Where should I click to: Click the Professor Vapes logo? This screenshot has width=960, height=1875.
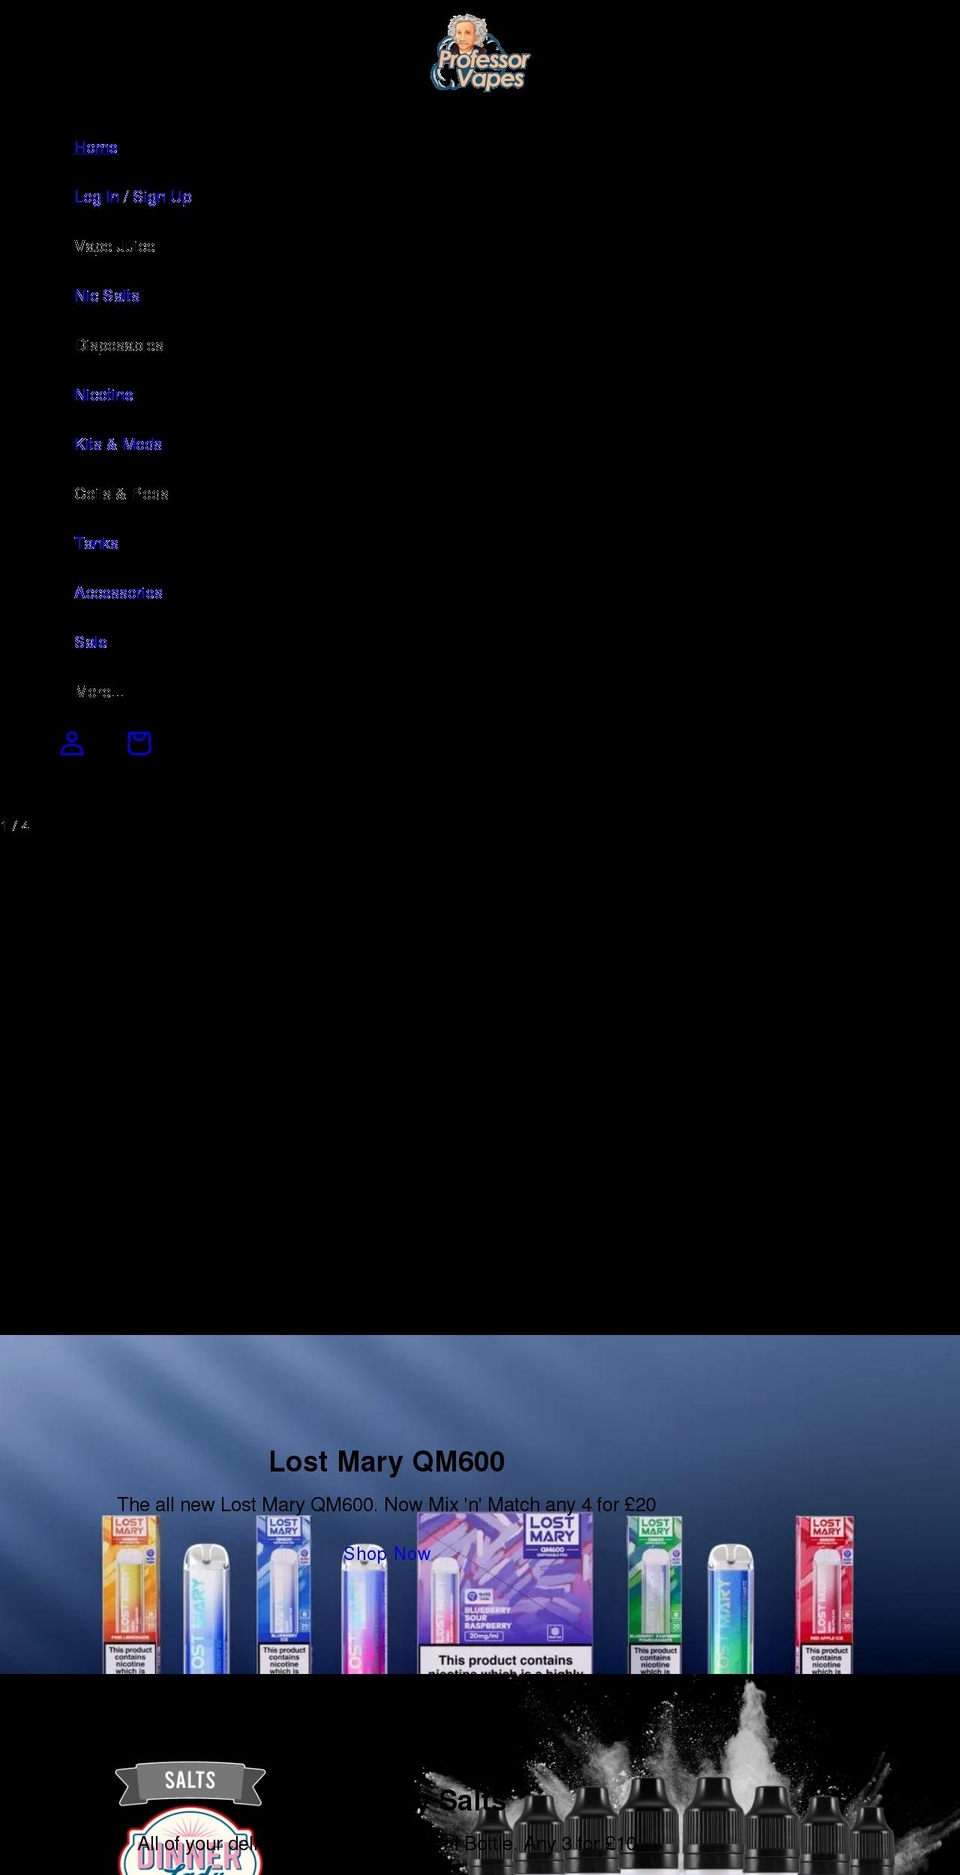point(480,54)
